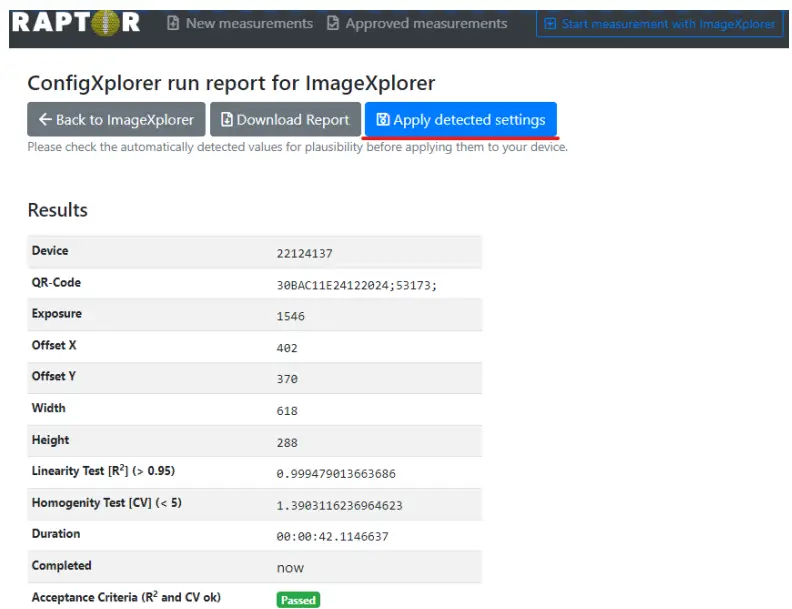Click the Exposure row label
The image size is (792, 609).
(57, 314)
